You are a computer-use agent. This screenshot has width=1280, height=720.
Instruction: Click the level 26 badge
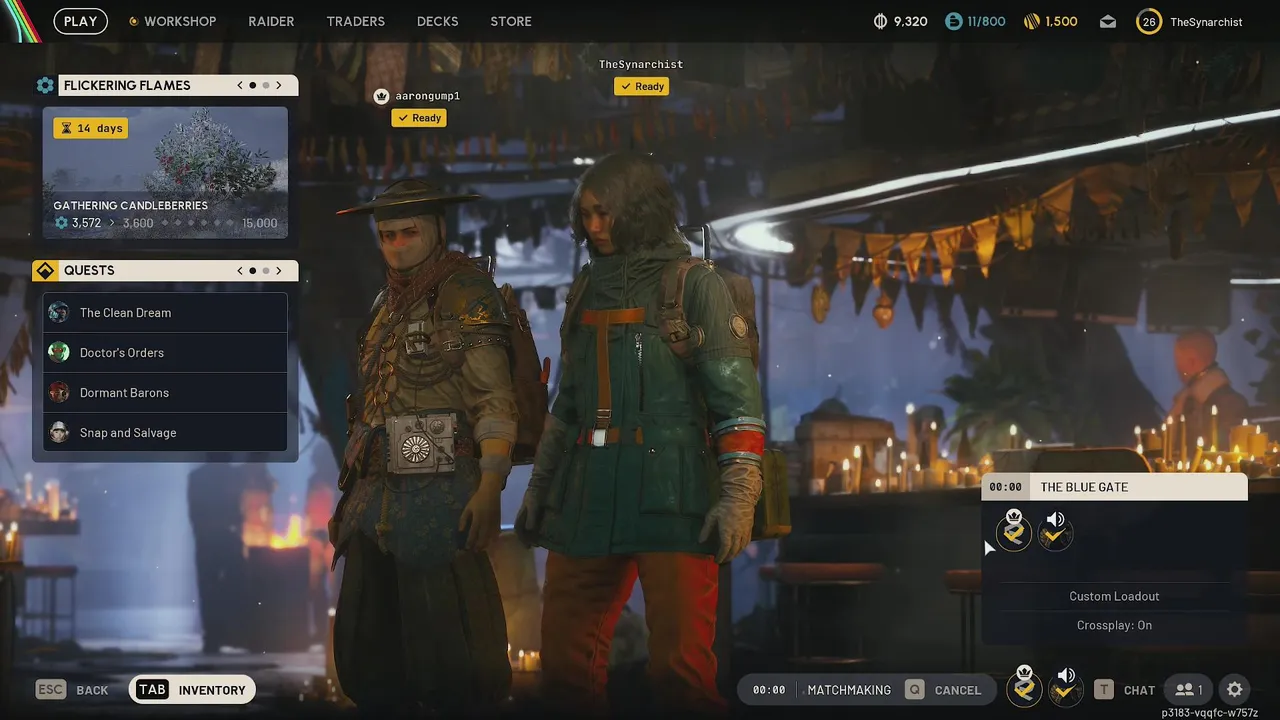[x=1149, y=21]
